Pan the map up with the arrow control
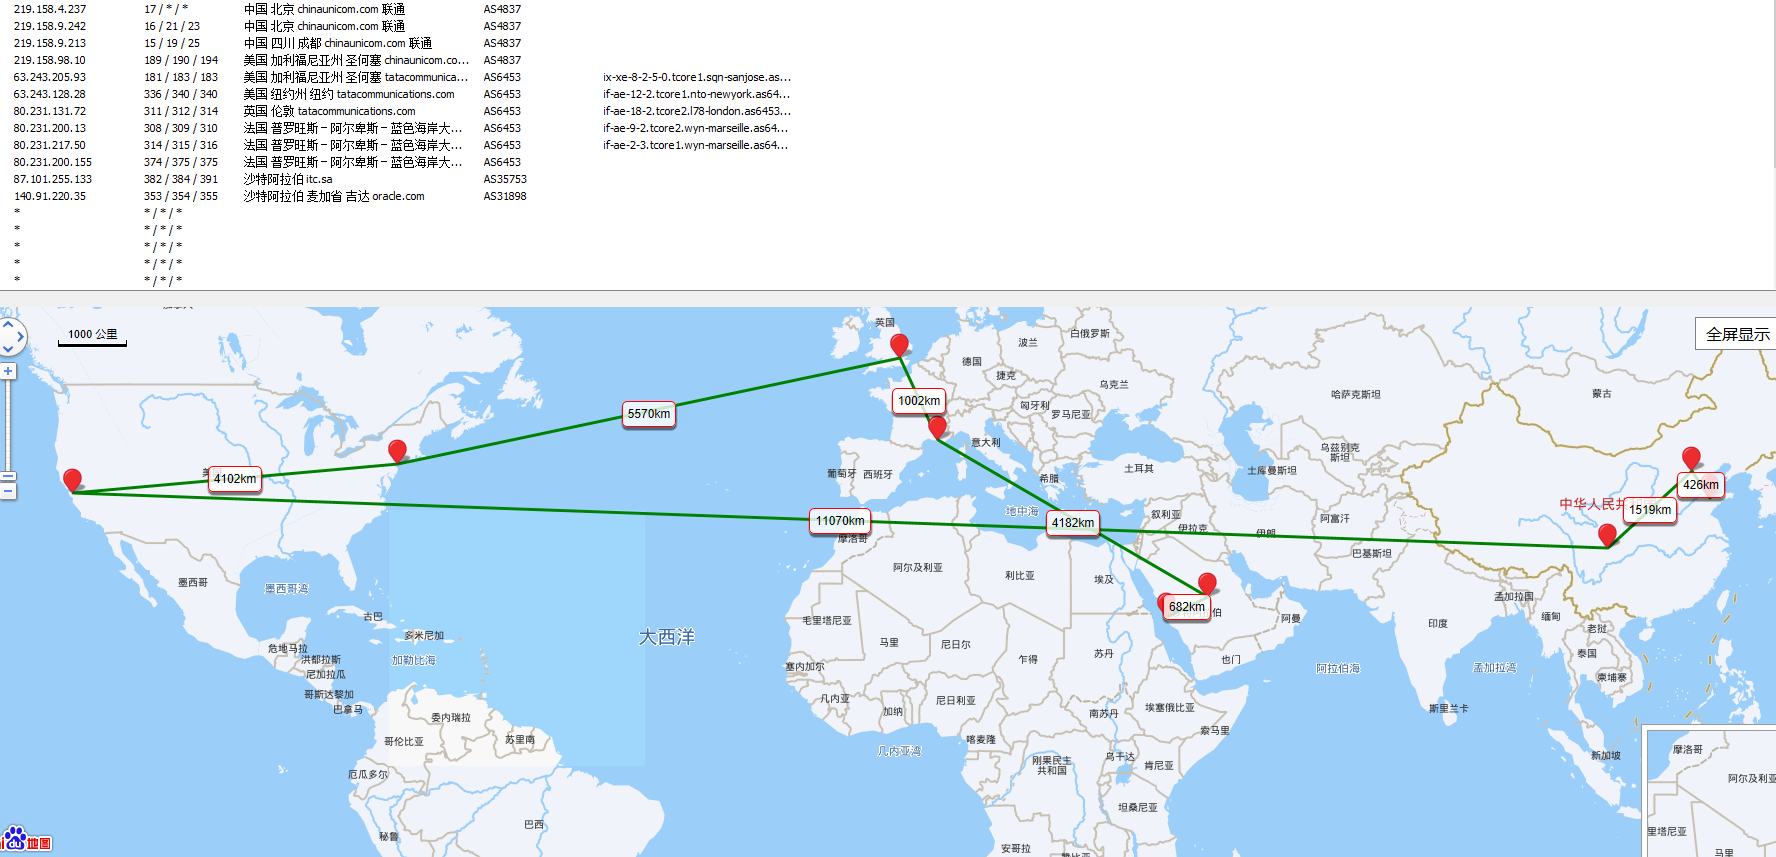 coord(8,324)
